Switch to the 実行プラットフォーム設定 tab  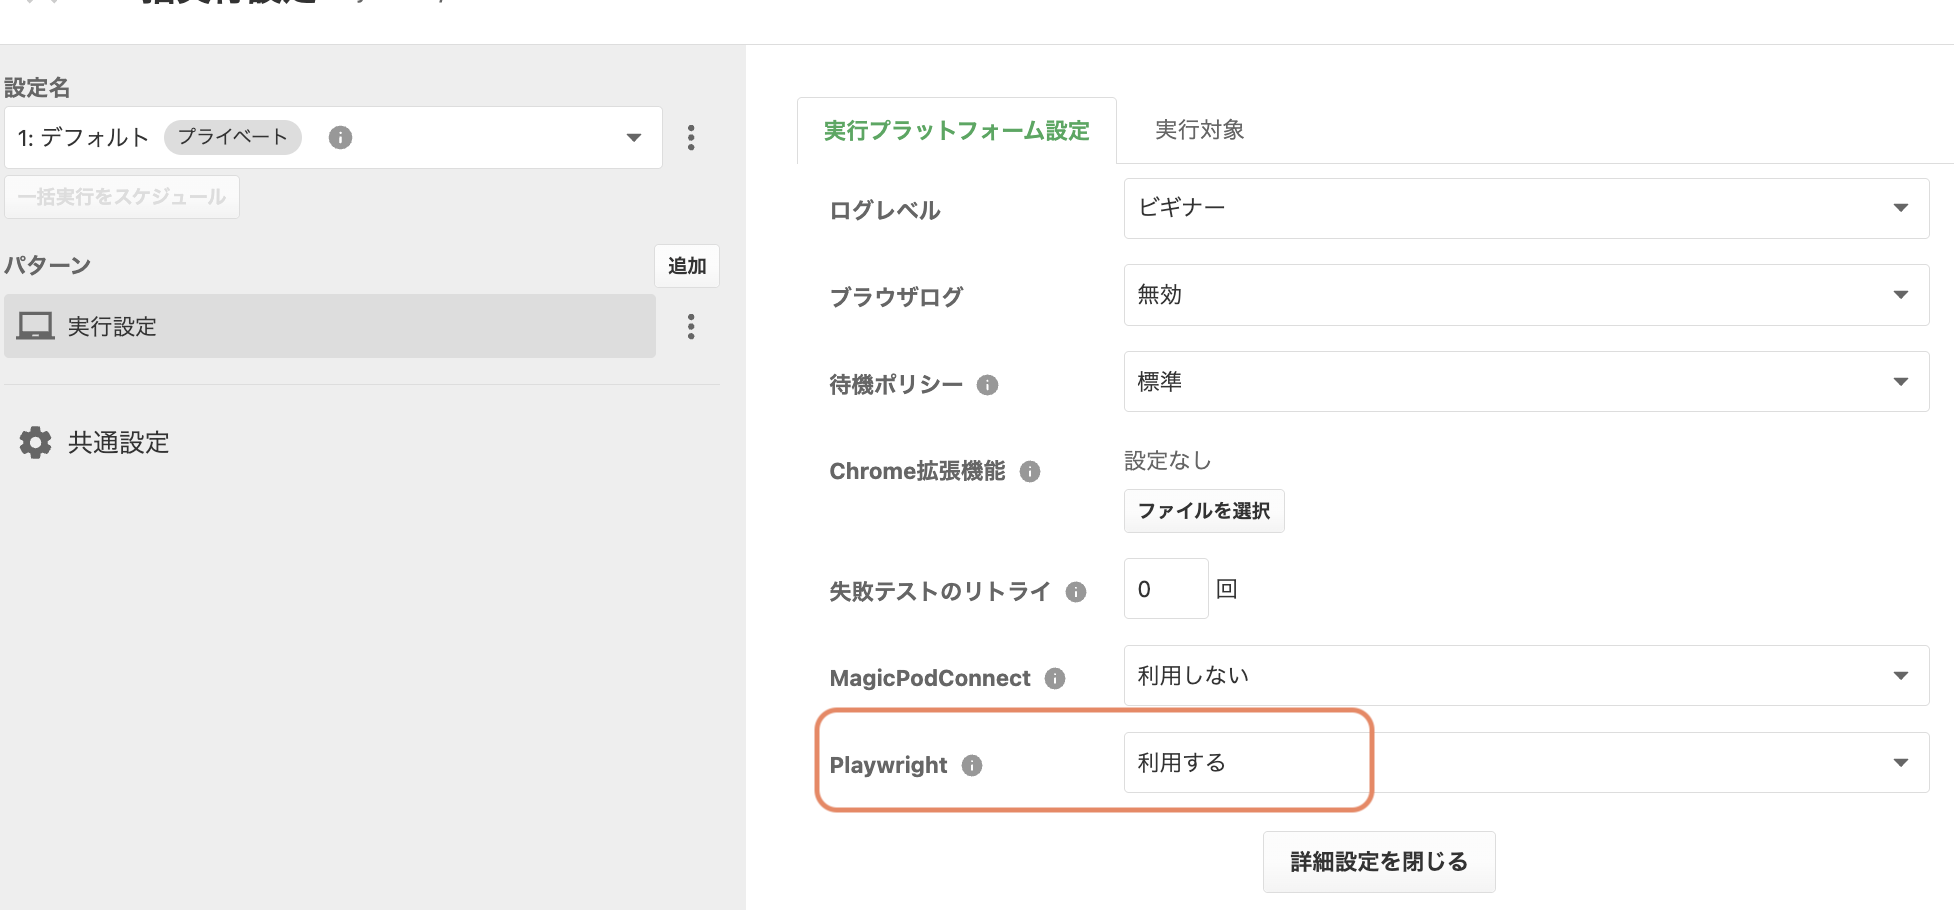coord(957,131)
